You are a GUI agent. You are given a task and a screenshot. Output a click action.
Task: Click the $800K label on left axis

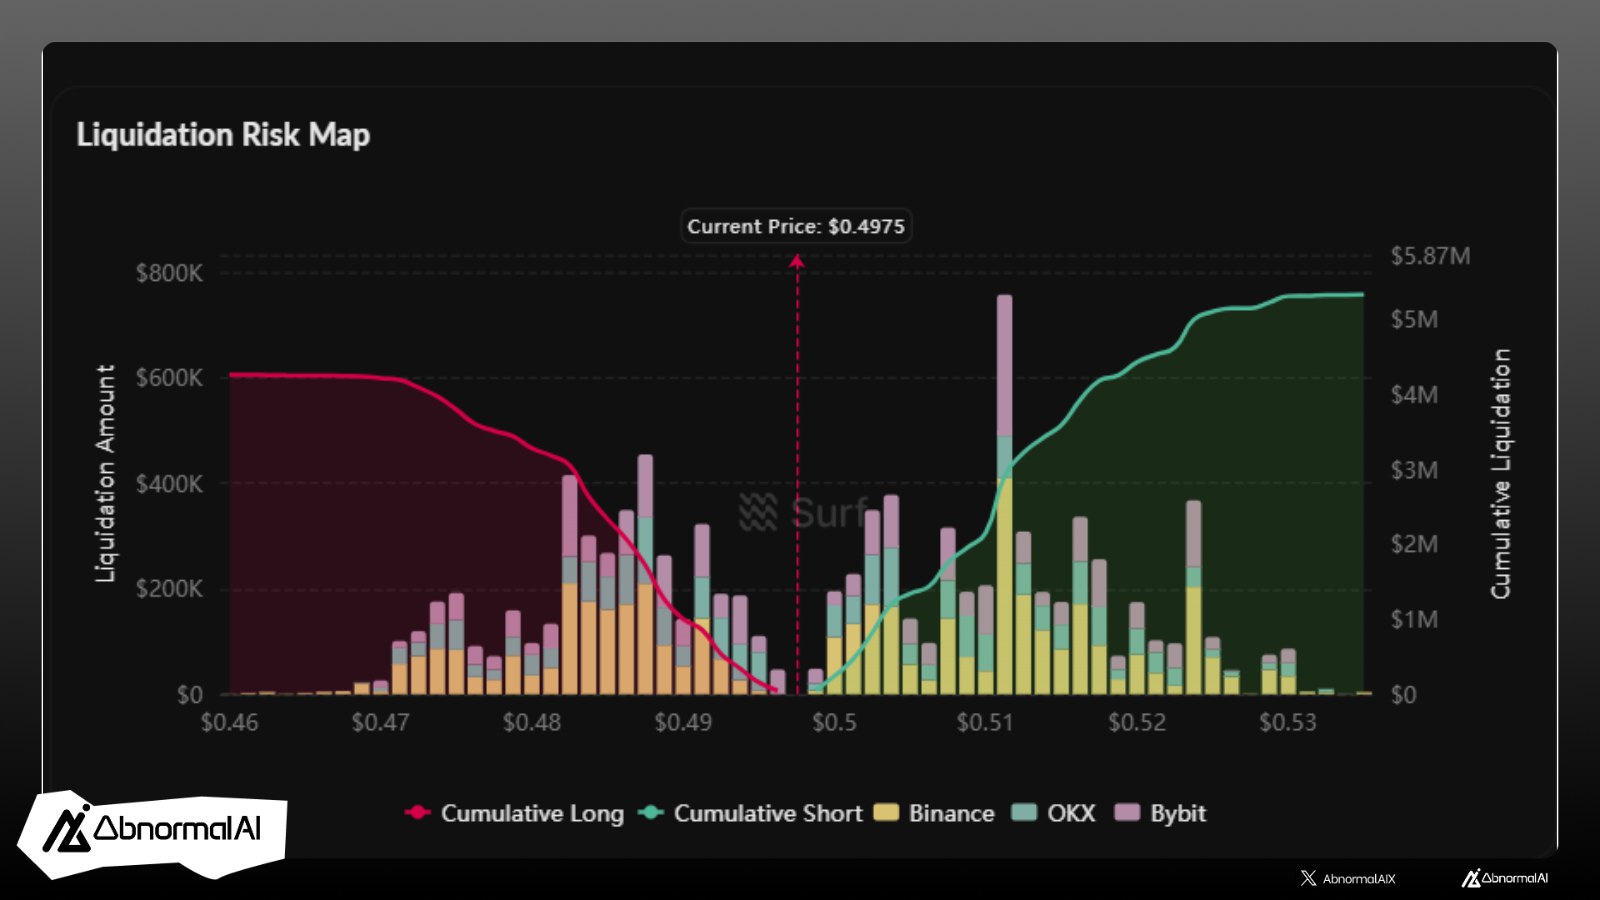[x=169, y=273]
